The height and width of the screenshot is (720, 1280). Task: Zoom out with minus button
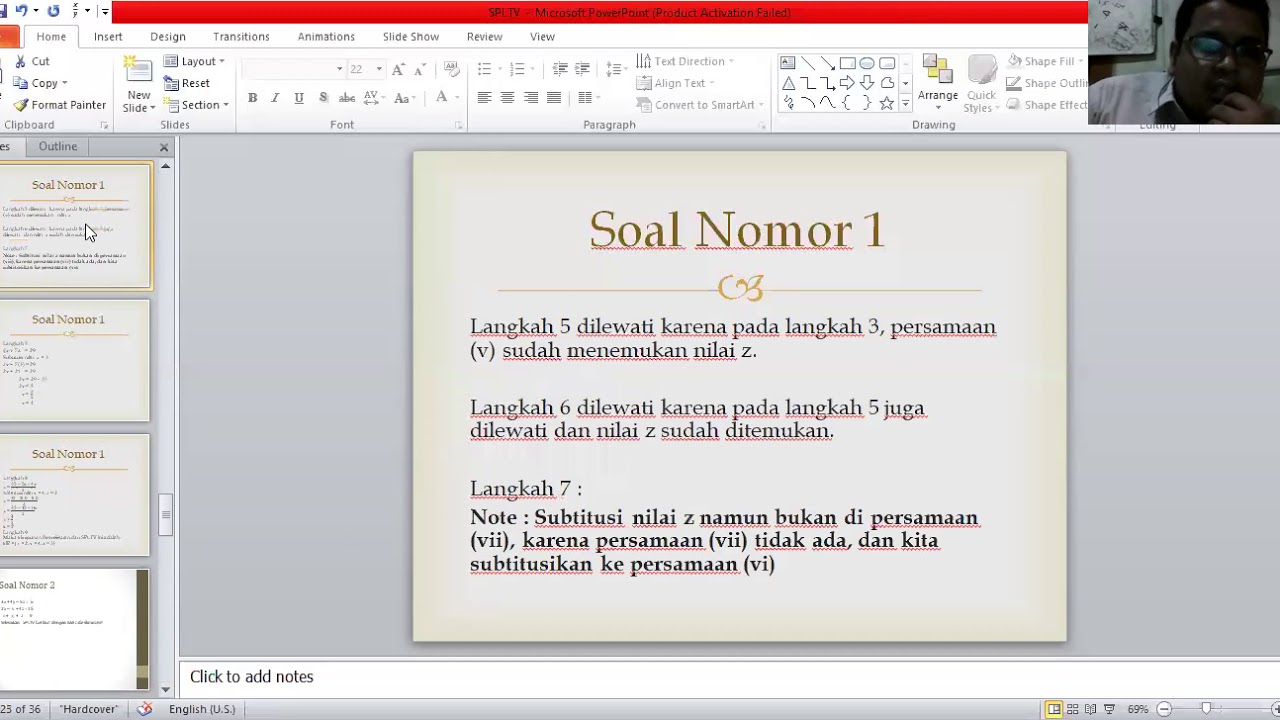1164,709
